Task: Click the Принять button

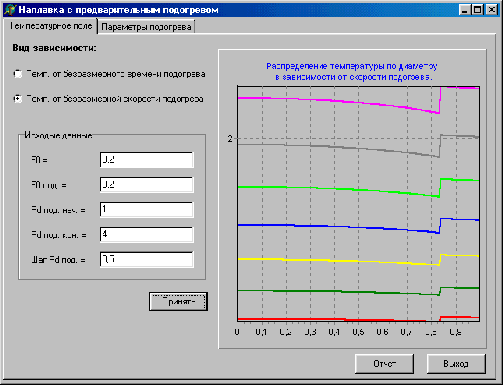Action: click(178, 302)
